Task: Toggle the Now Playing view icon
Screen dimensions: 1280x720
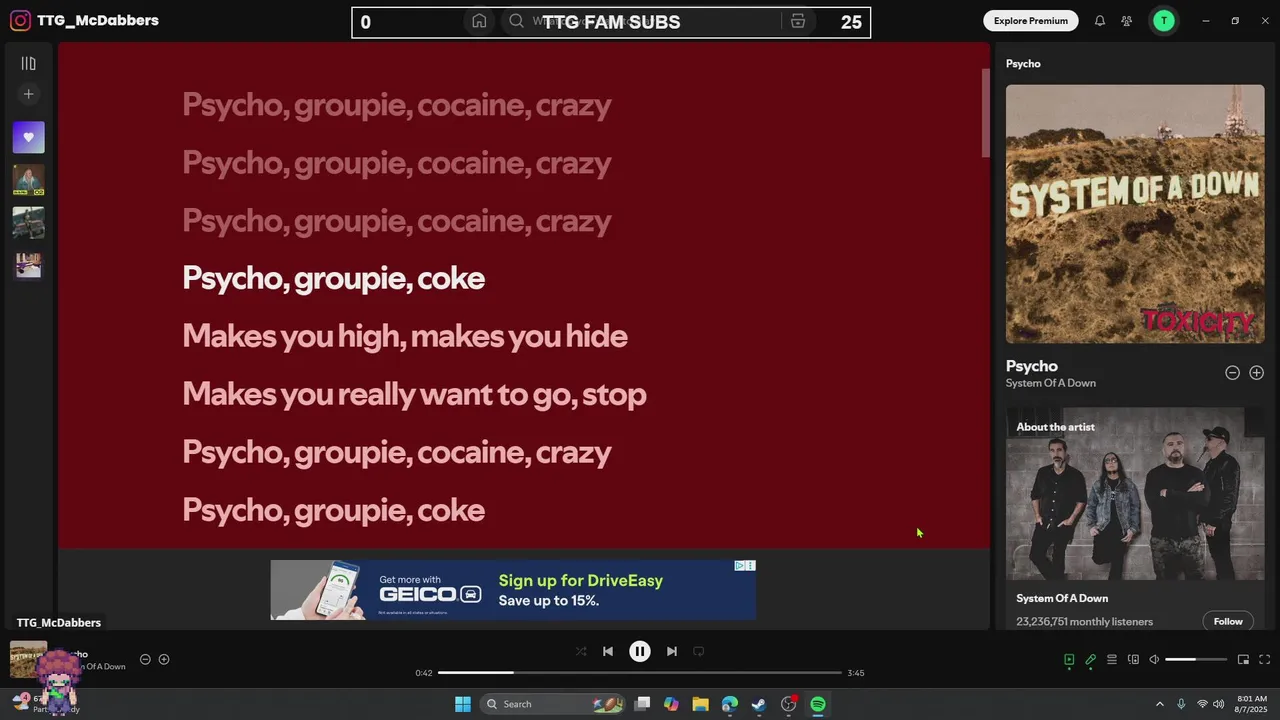Action: coord(1069,660)
